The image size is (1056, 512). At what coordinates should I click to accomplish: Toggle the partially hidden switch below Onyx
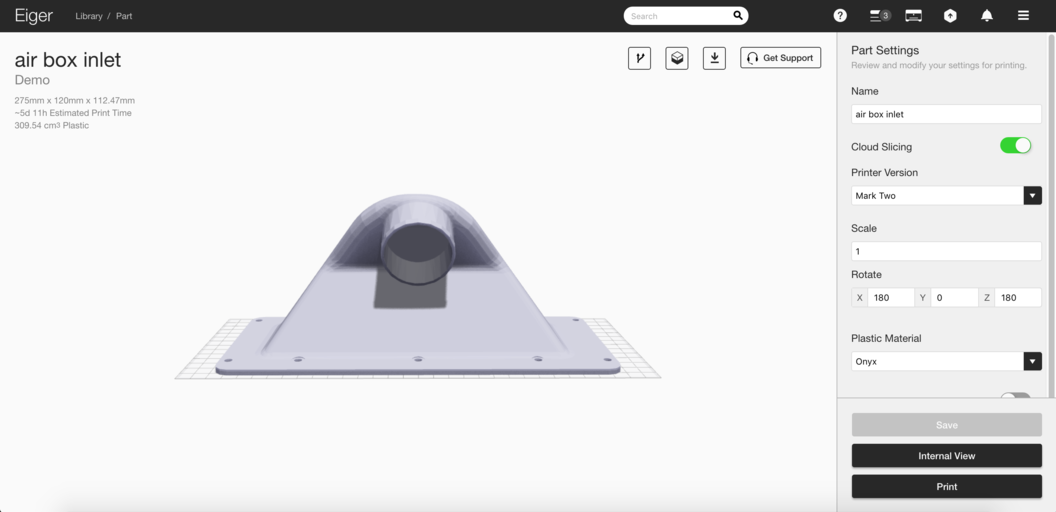pyautogui.click(x=1015, y=397)
